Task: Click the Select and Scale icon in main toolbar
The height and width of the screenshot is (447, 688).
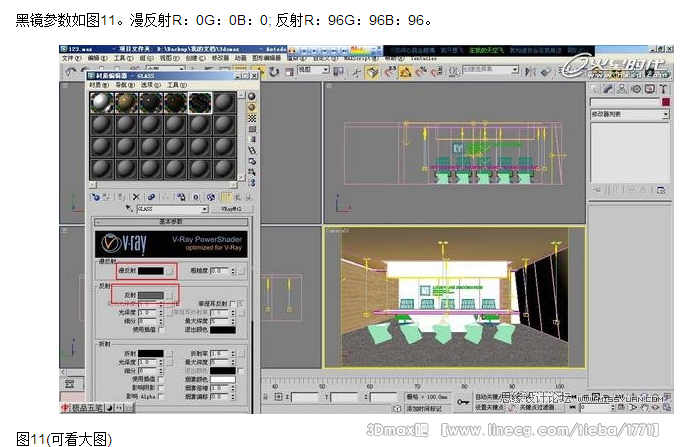Action: pyautogui.click(x=288, y=71)
